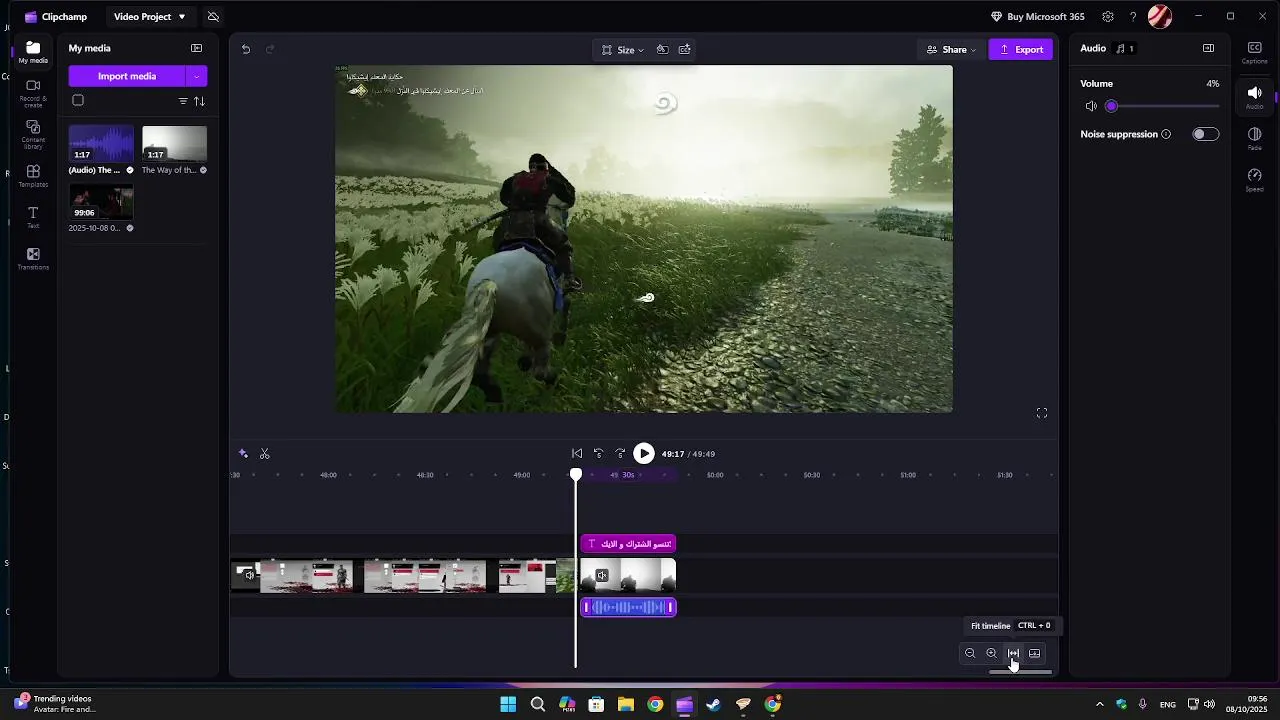Select the purple audio clip on timeline
Viewport: 1280px width, 720px height.
click(628, 607)
